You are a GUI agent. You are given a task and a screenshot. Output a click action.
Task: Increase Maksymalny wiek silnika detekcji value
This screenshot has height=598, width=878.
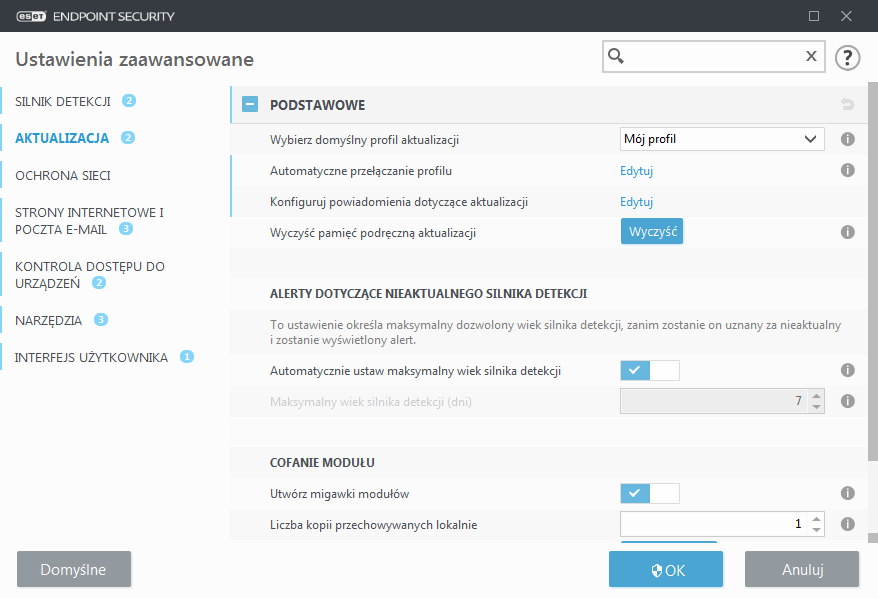tap(816, 396)
